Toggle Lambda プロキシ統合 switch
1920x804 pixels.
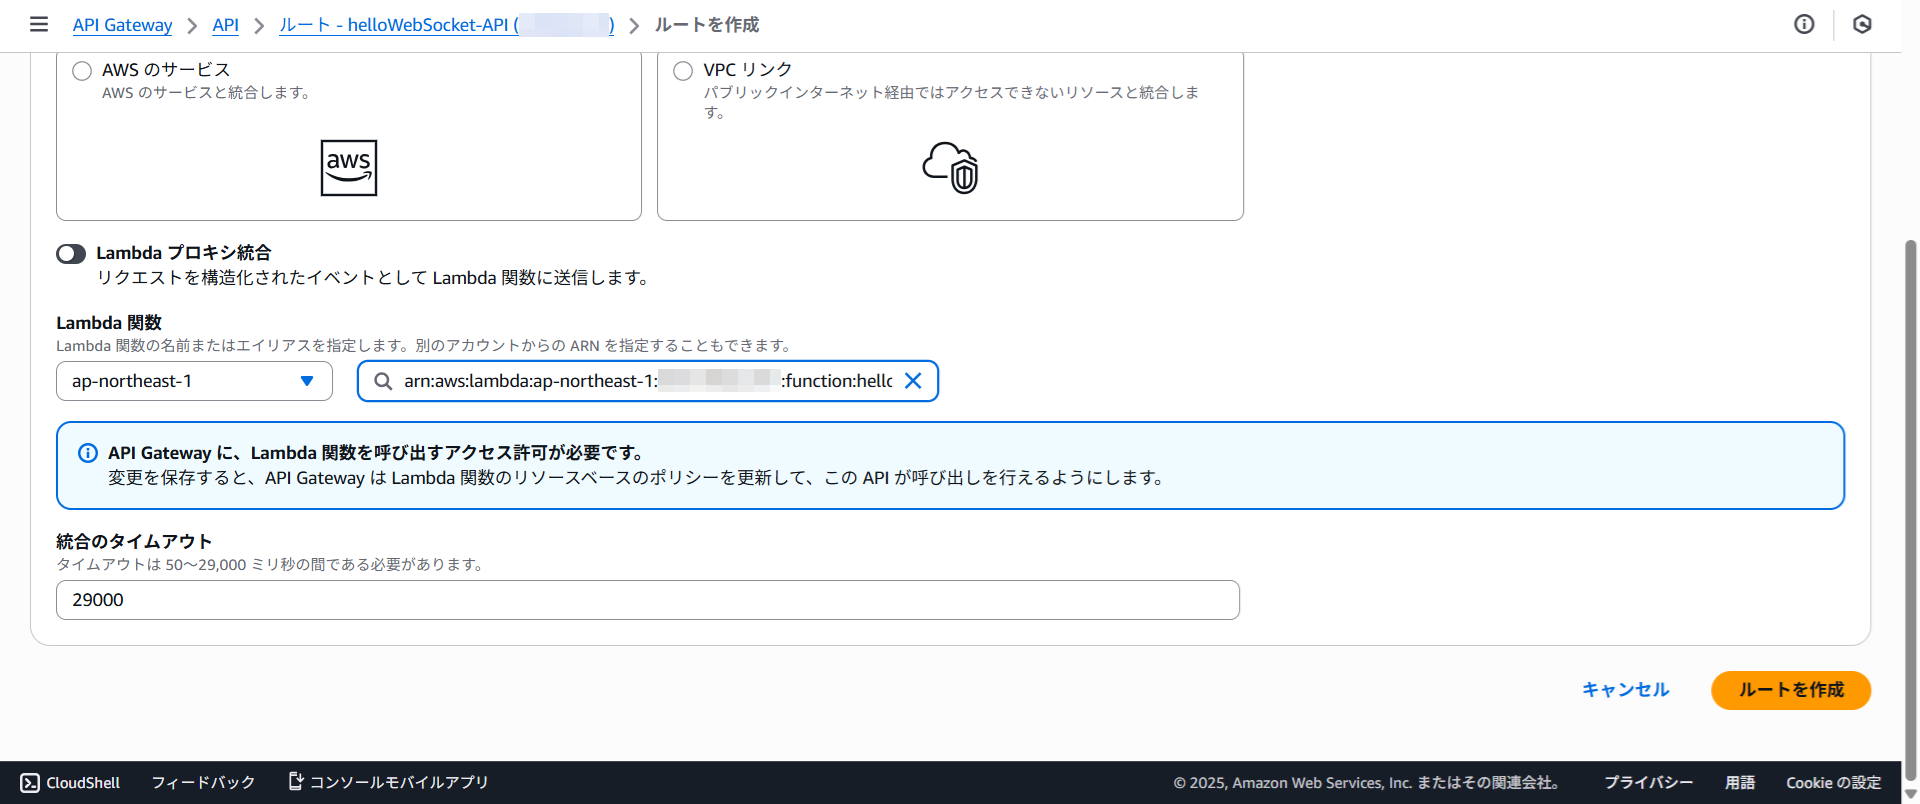[x=71, y=254]
